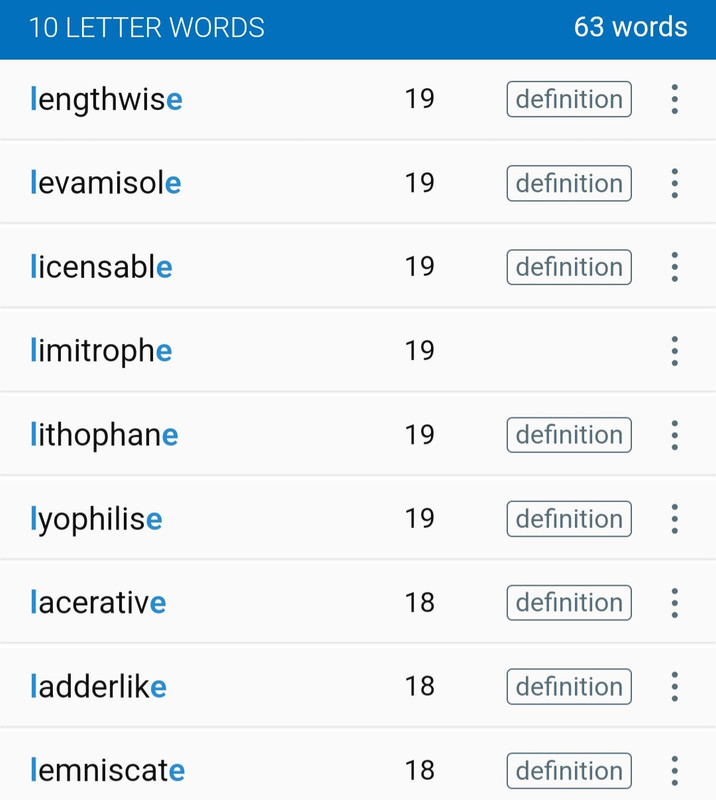Select the word lengthwise
This screenshot has height=800, width=716.
point(106,99)
